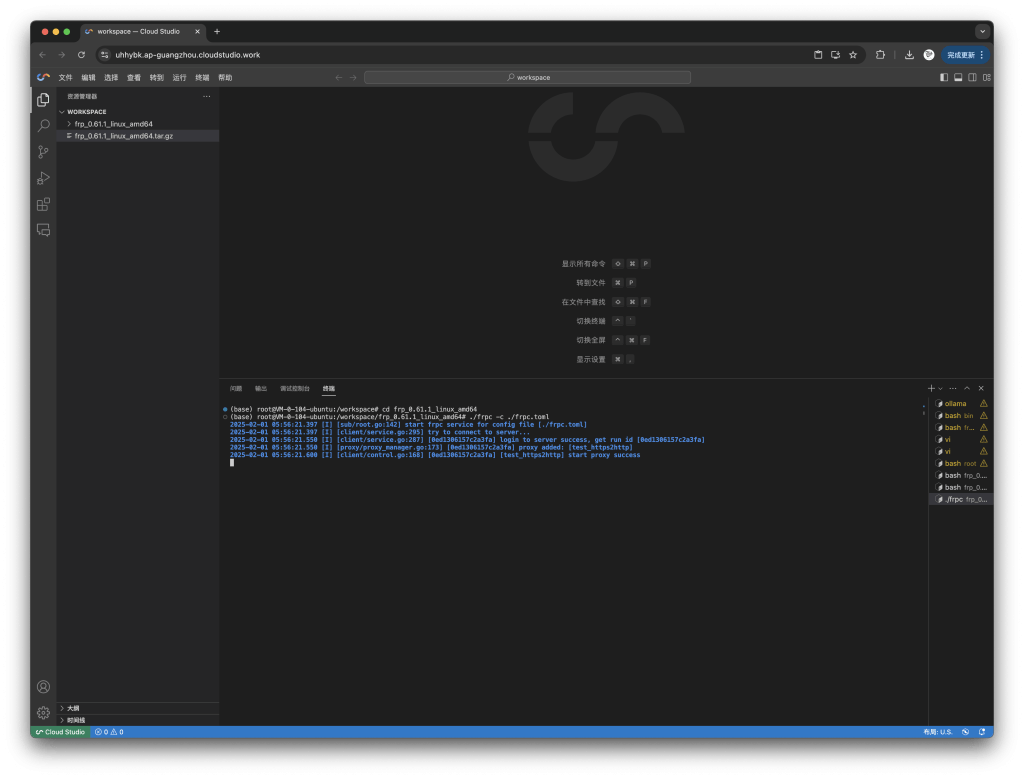Select the ./frpc terminal in the list
This screenshot has width=1024, height=778.
[x=961, y=499]
